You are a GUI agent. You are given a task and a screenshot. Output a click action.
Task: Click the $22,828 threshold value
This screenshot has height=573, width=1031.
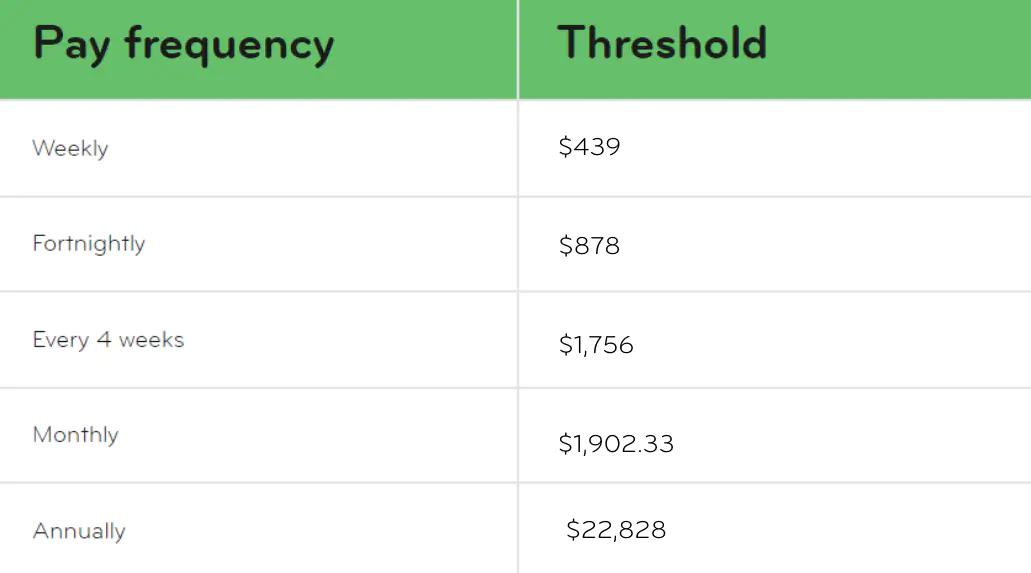tap(616, 529)
